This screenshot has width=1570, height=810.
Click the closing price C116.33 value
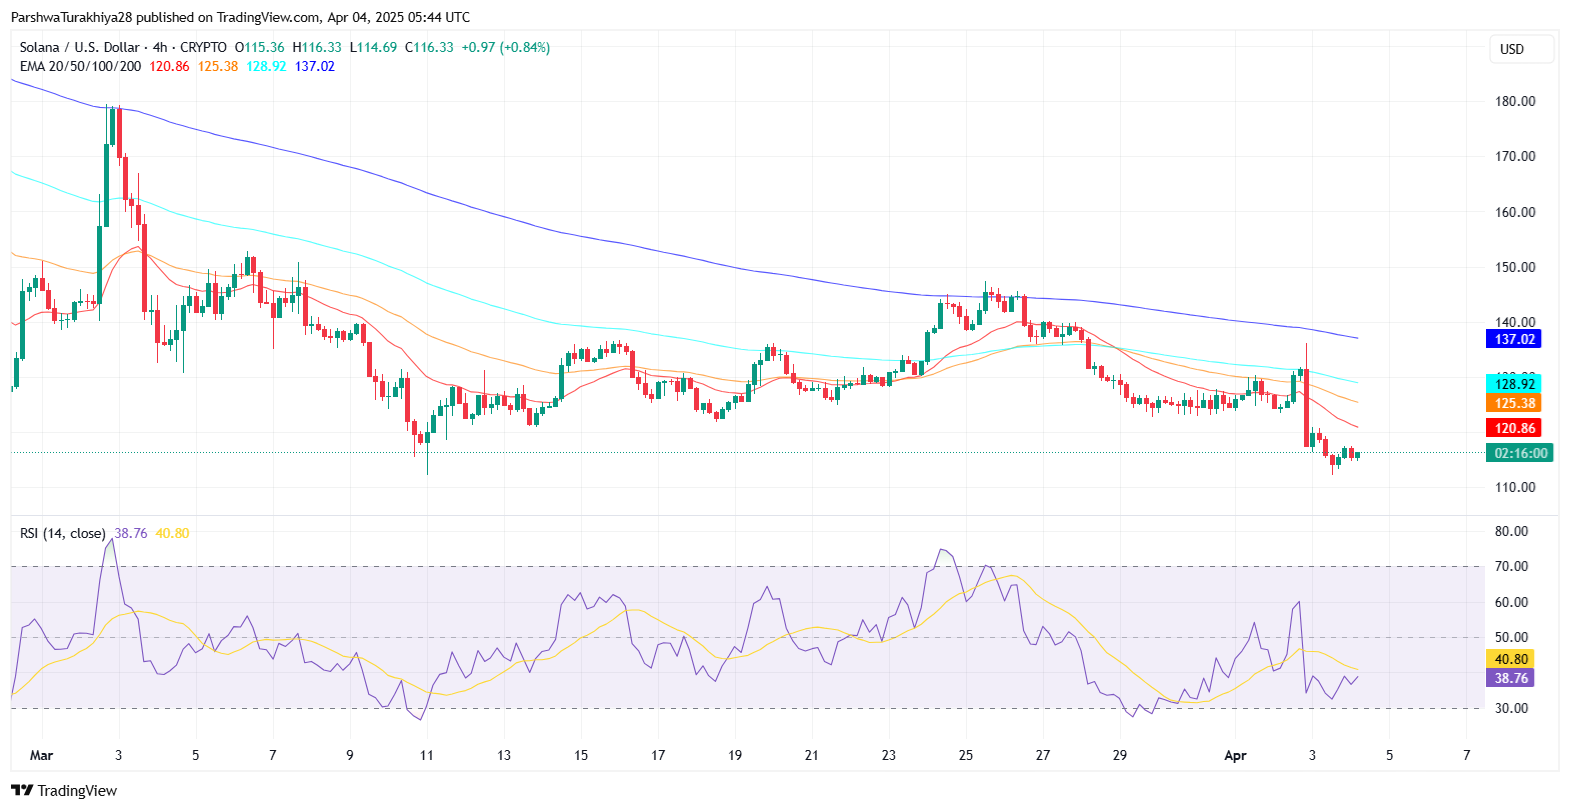pyautogui.click(x=429, y=47)
